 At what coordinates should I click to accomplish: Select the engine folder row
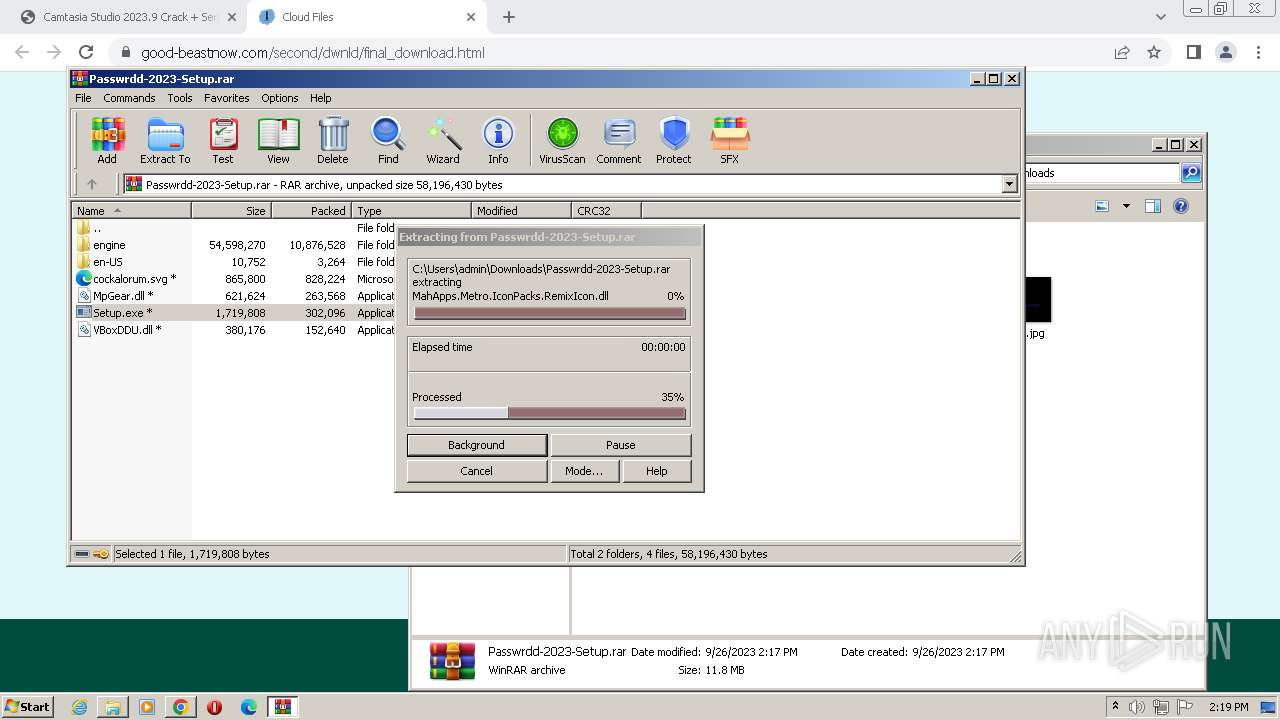click(235, 245)
